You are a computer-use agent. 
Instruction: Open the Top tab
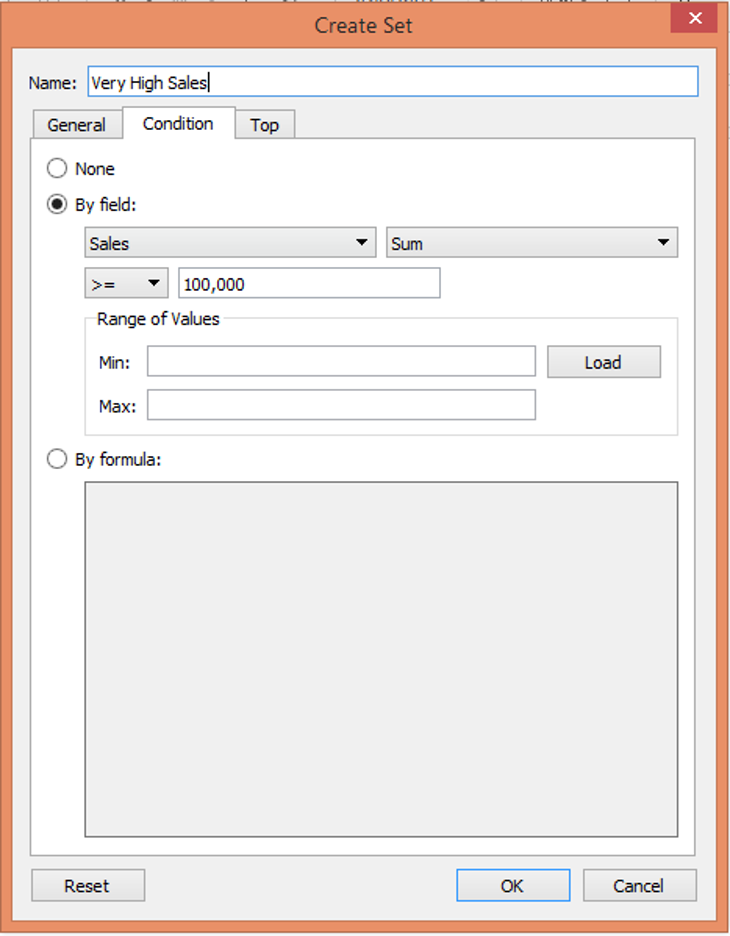click(x=264, y=125)
